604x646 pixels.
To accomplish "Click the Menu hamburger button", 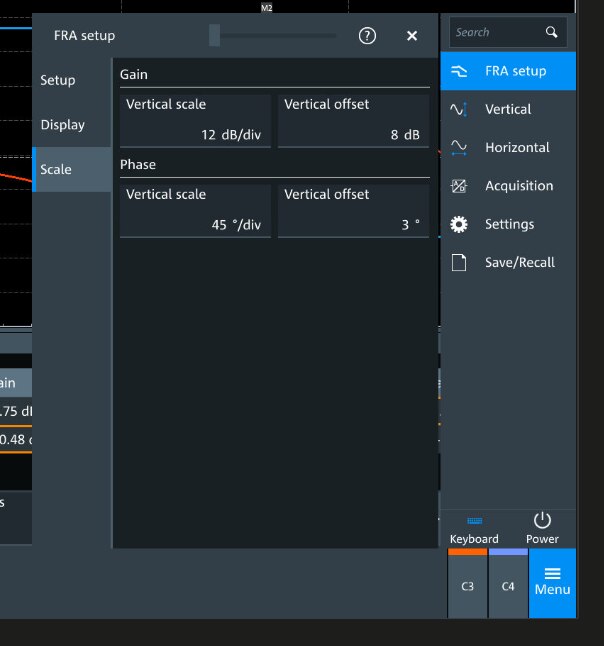I will point(552,583).
